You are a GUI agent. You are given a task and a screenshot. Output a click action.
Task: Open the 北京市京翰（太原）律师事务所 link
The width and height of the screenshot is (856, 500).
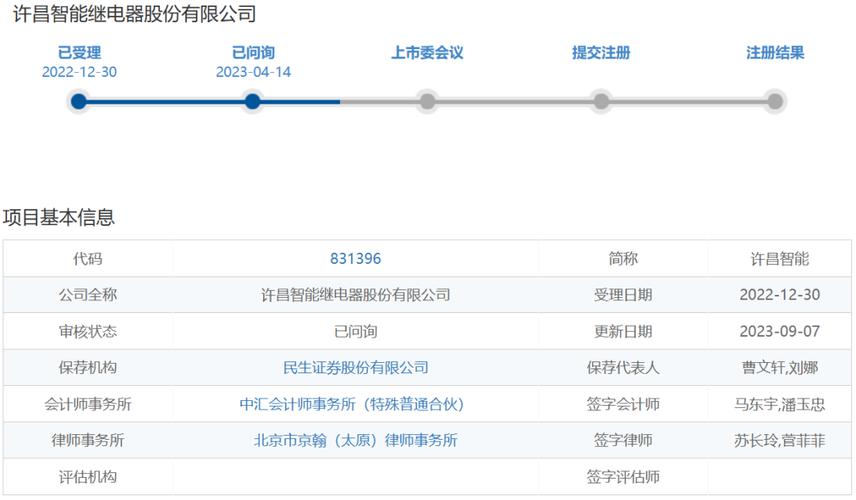pyautogui.click(x=355, y=441)
